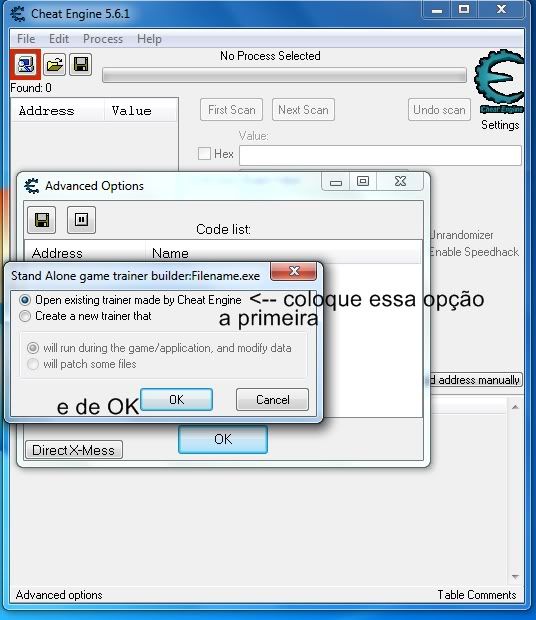The image size is (536, 620).
Task: Click the address list scrollbar down arrow
Action: [515, 577]
